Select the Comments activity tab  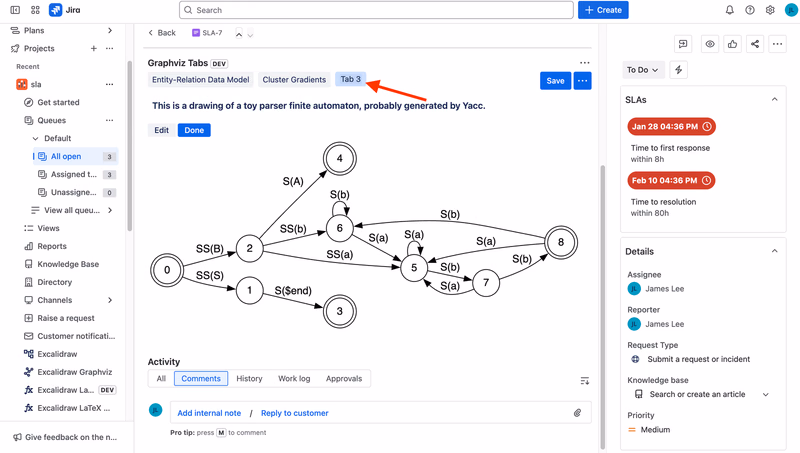click(x=201, y=379)
